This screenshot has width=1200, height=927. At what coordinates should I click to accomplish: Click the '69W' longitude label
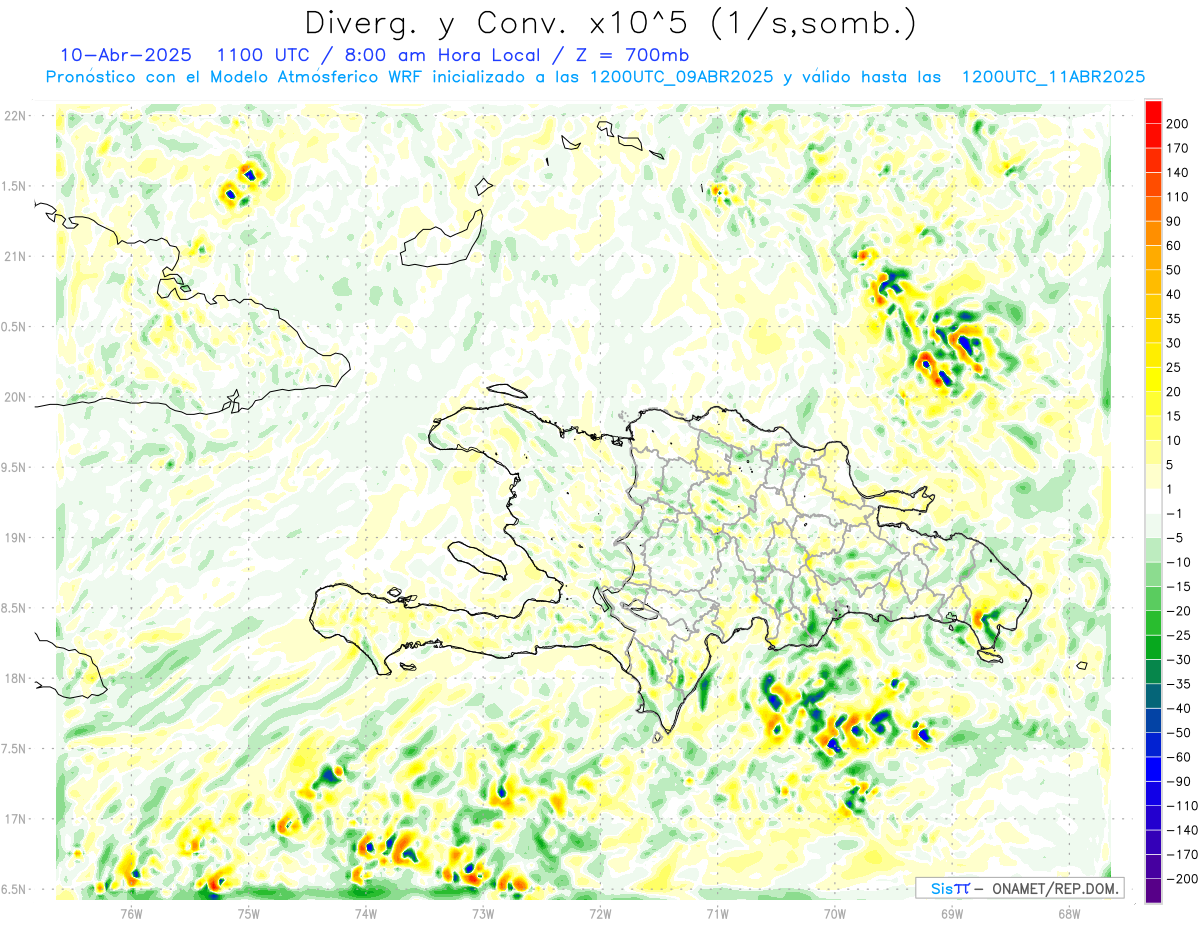point(952,912)
